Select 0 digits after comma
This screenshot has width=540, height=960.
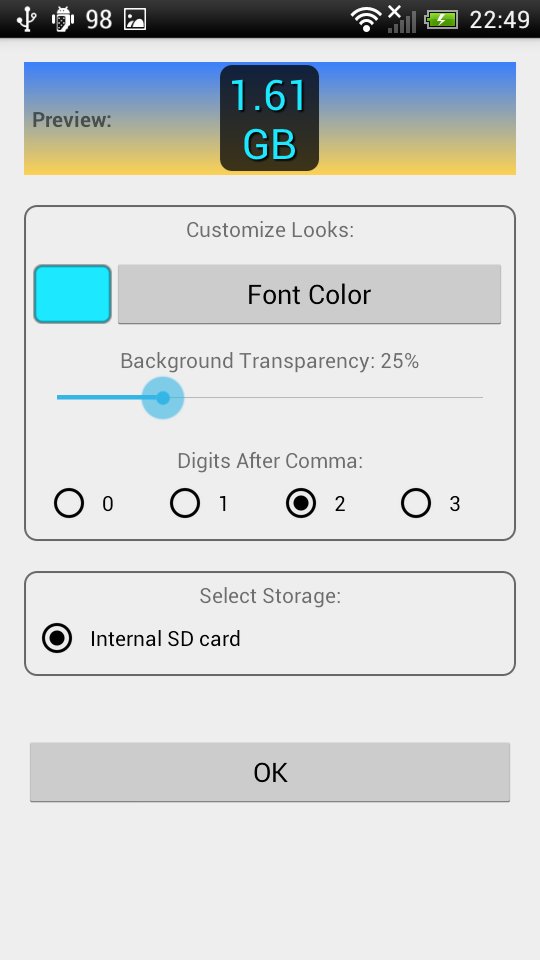point(69,503)
